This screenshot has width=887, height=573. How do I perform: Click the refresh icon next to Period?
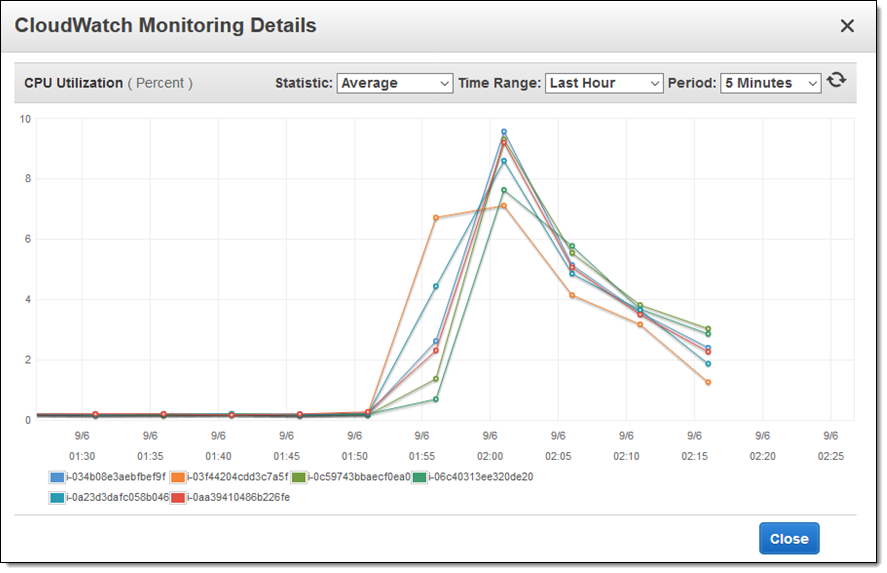point(836,81)
